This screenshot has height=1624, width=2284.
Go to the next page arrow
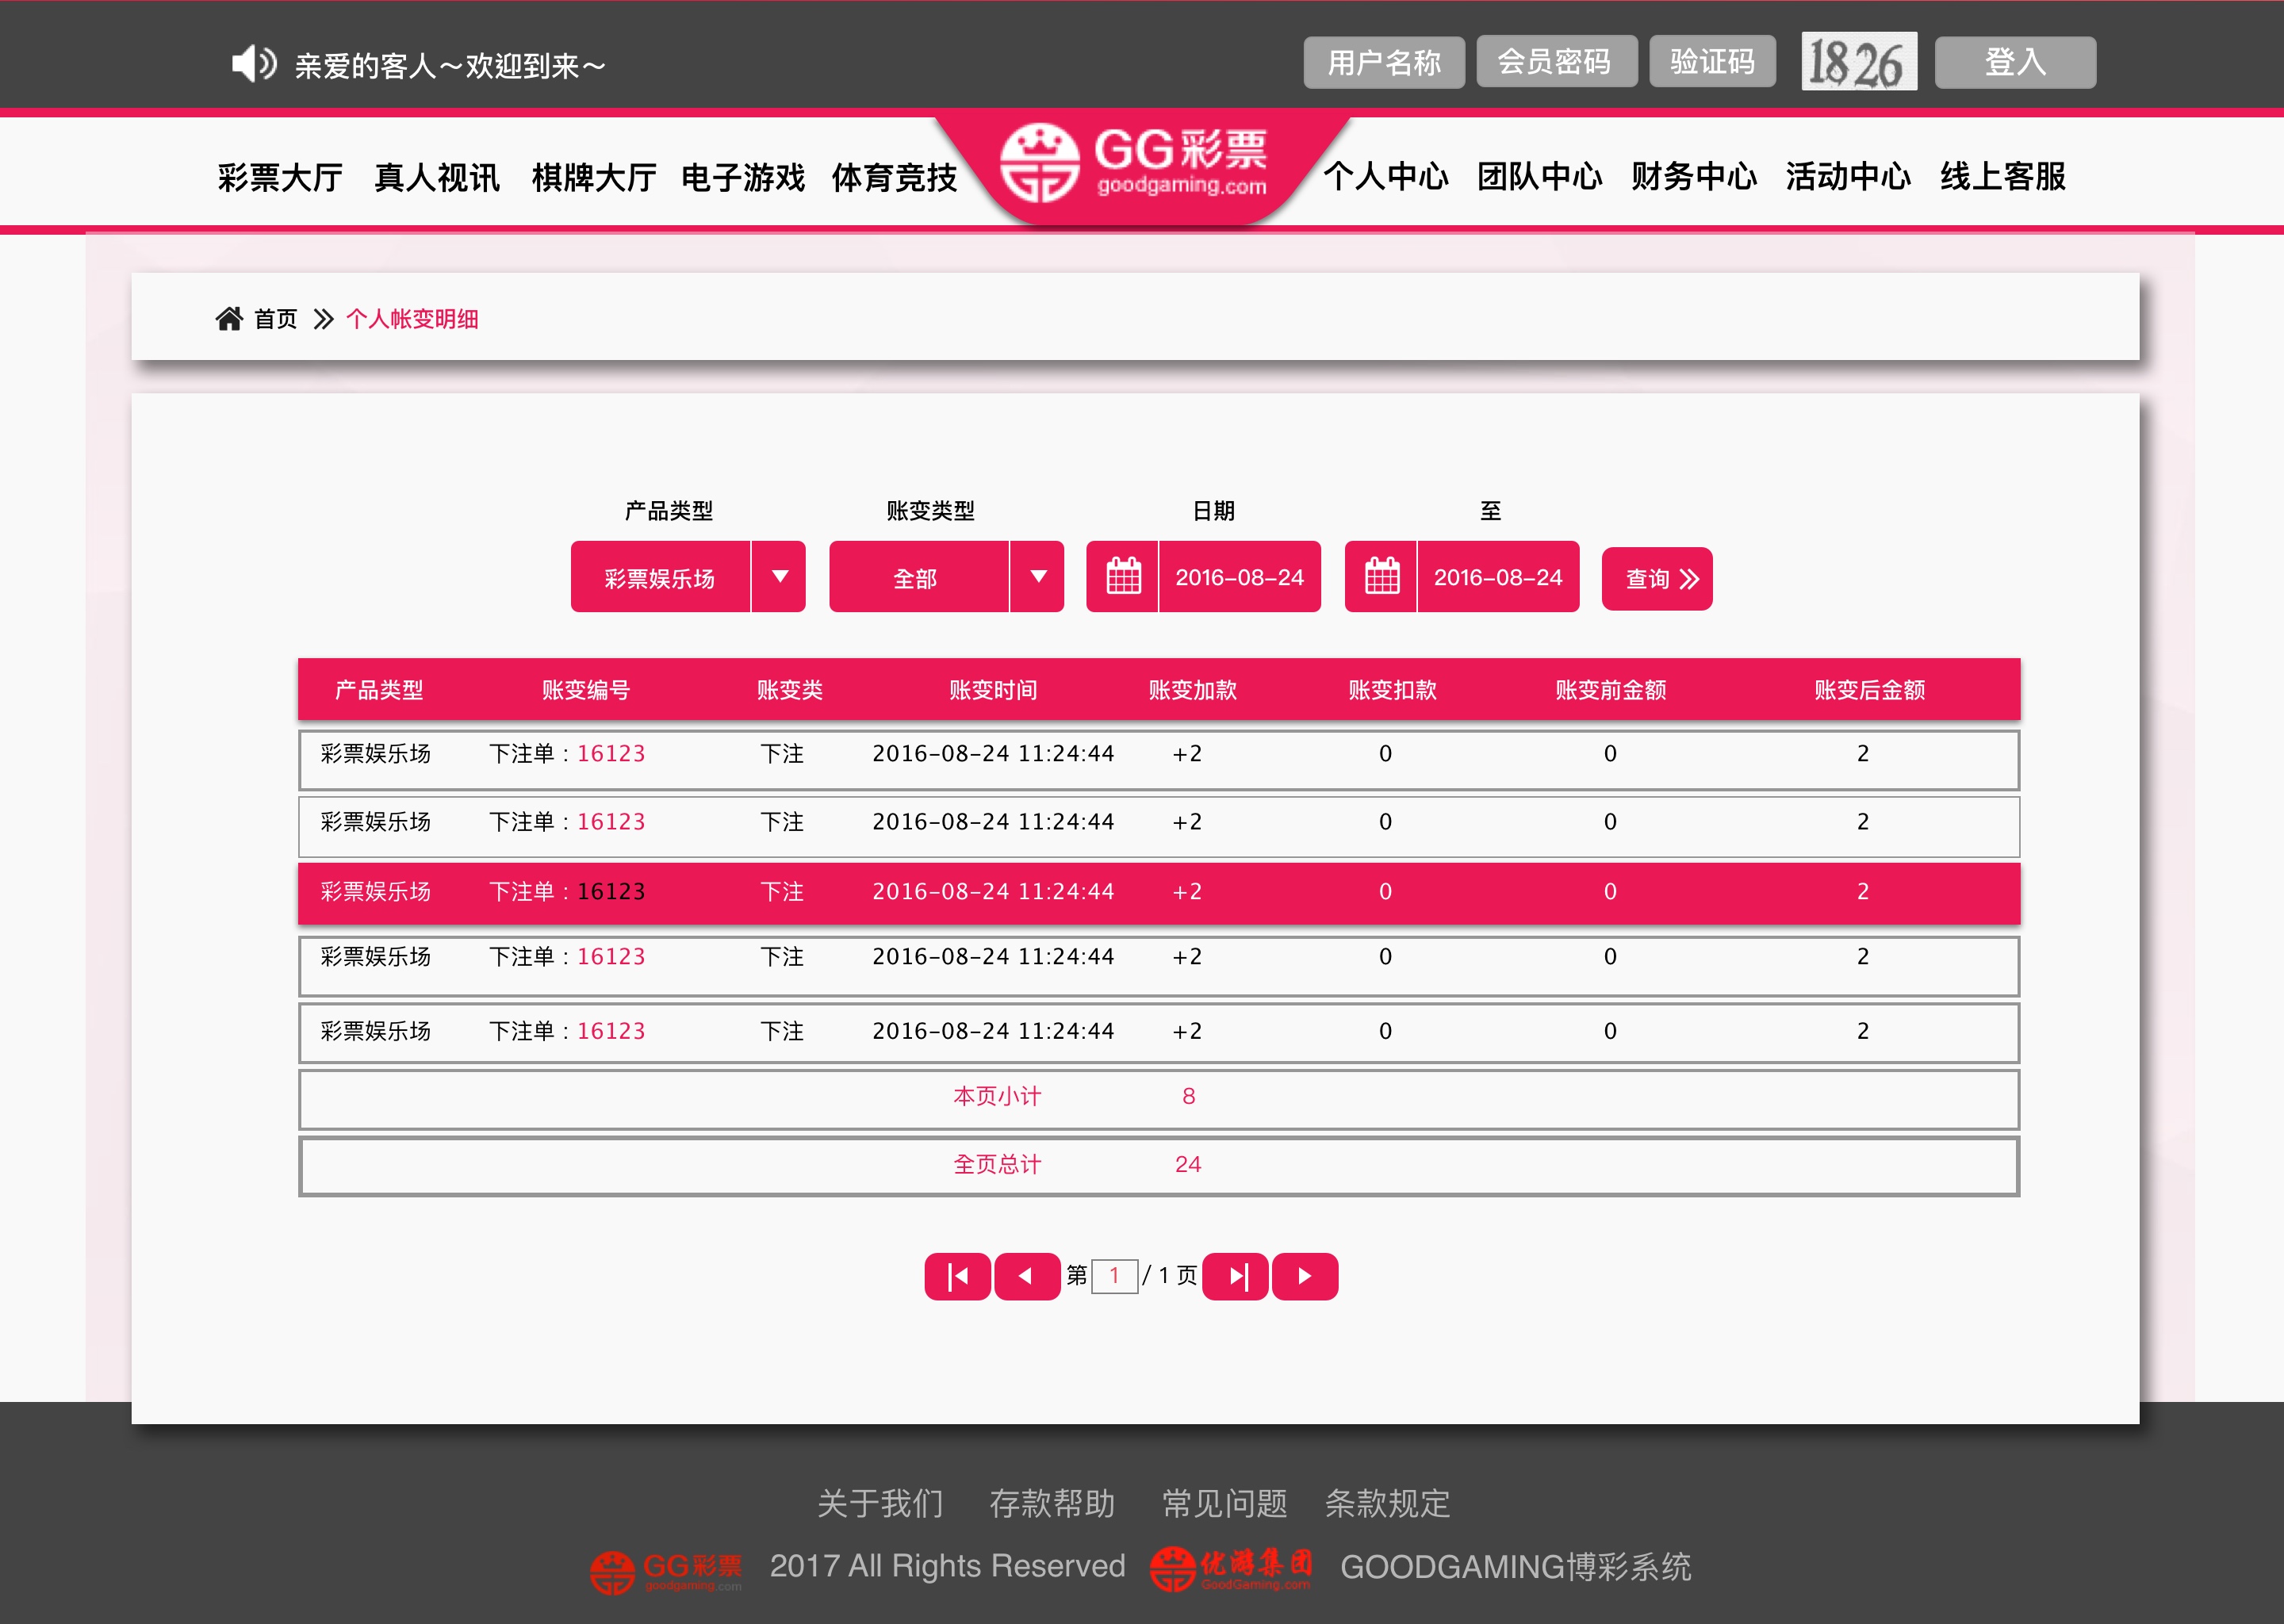1304,1276
